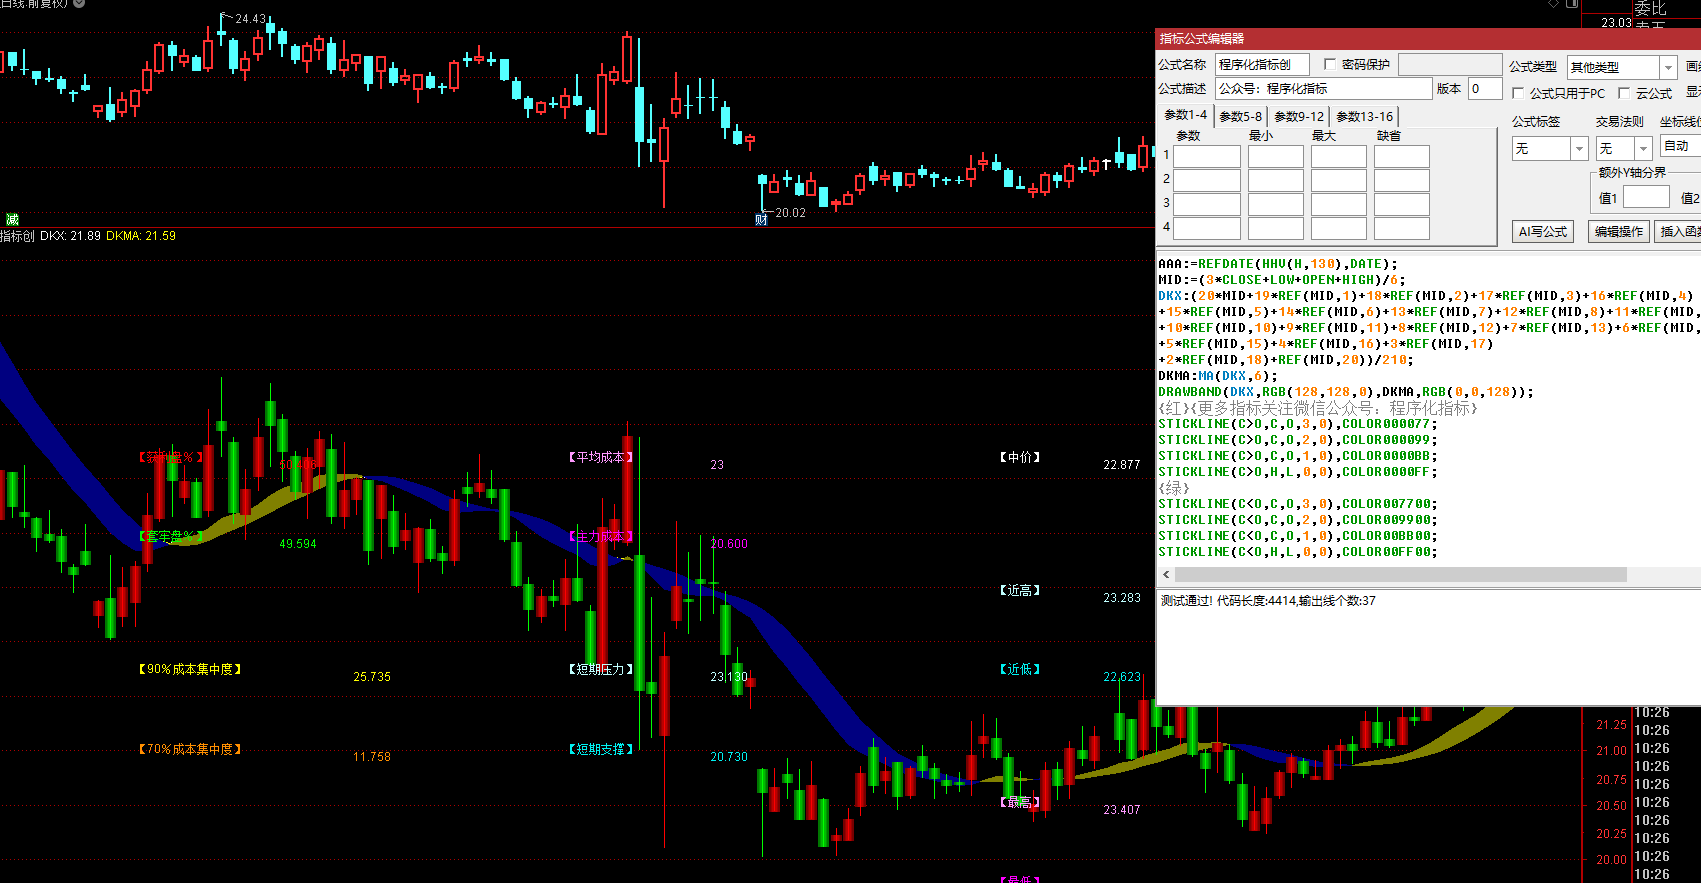Expand the 公式类型 dropdown
The width and height of the screenshot is (1701, 883).
click(x=1667, y=67)
